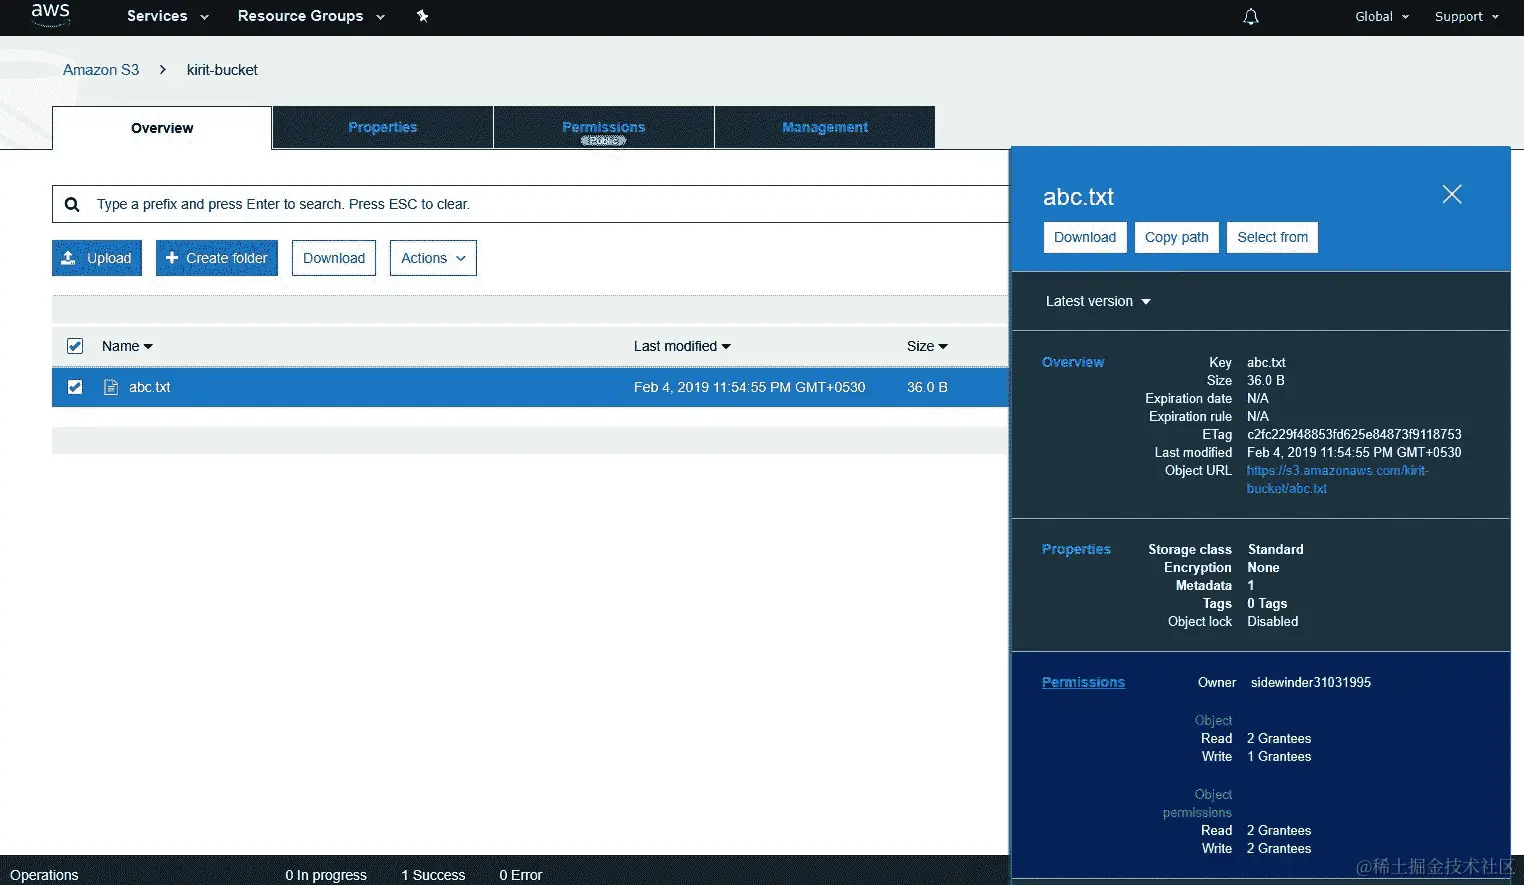
Task: Click the Select from button
Action: tap(1272, 237)
